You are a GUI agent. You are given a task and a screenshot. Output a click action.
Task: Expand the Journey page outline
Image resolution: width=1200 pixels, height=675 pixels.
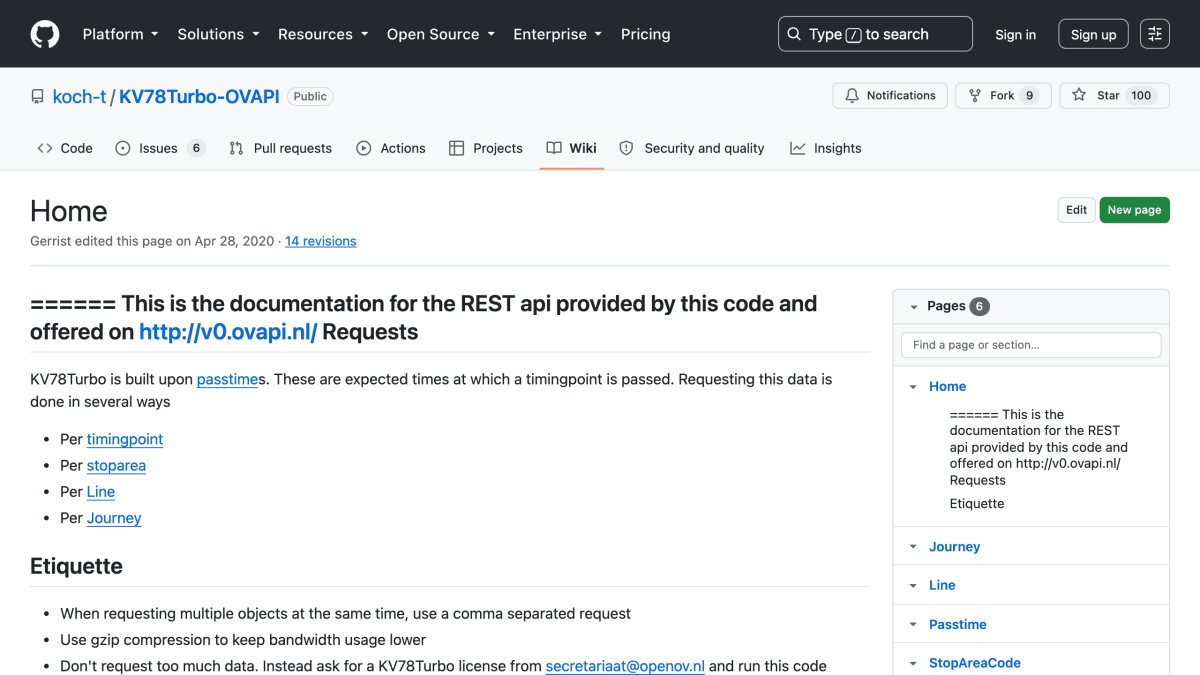913,547
